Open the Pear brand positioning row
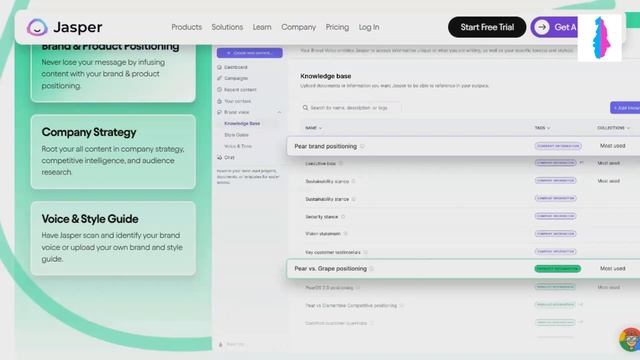The height and width of the screenshot is (360, 640). tap(463, 146)
